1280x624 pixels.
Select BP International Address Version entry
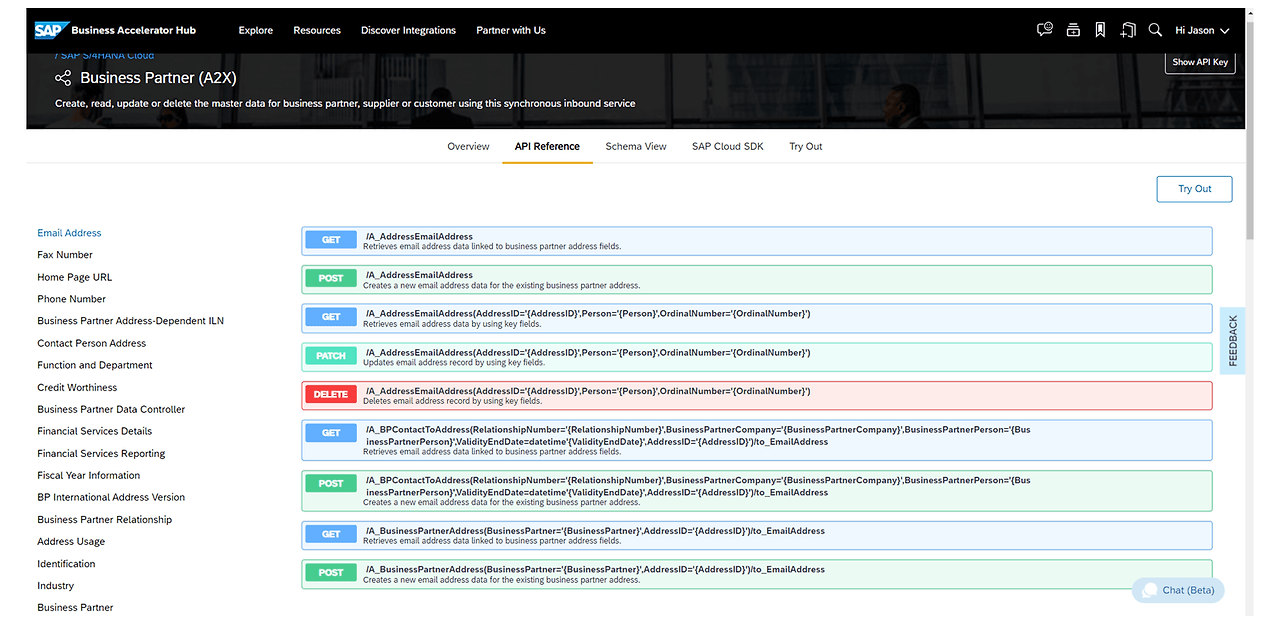click(x=111, y=497)
